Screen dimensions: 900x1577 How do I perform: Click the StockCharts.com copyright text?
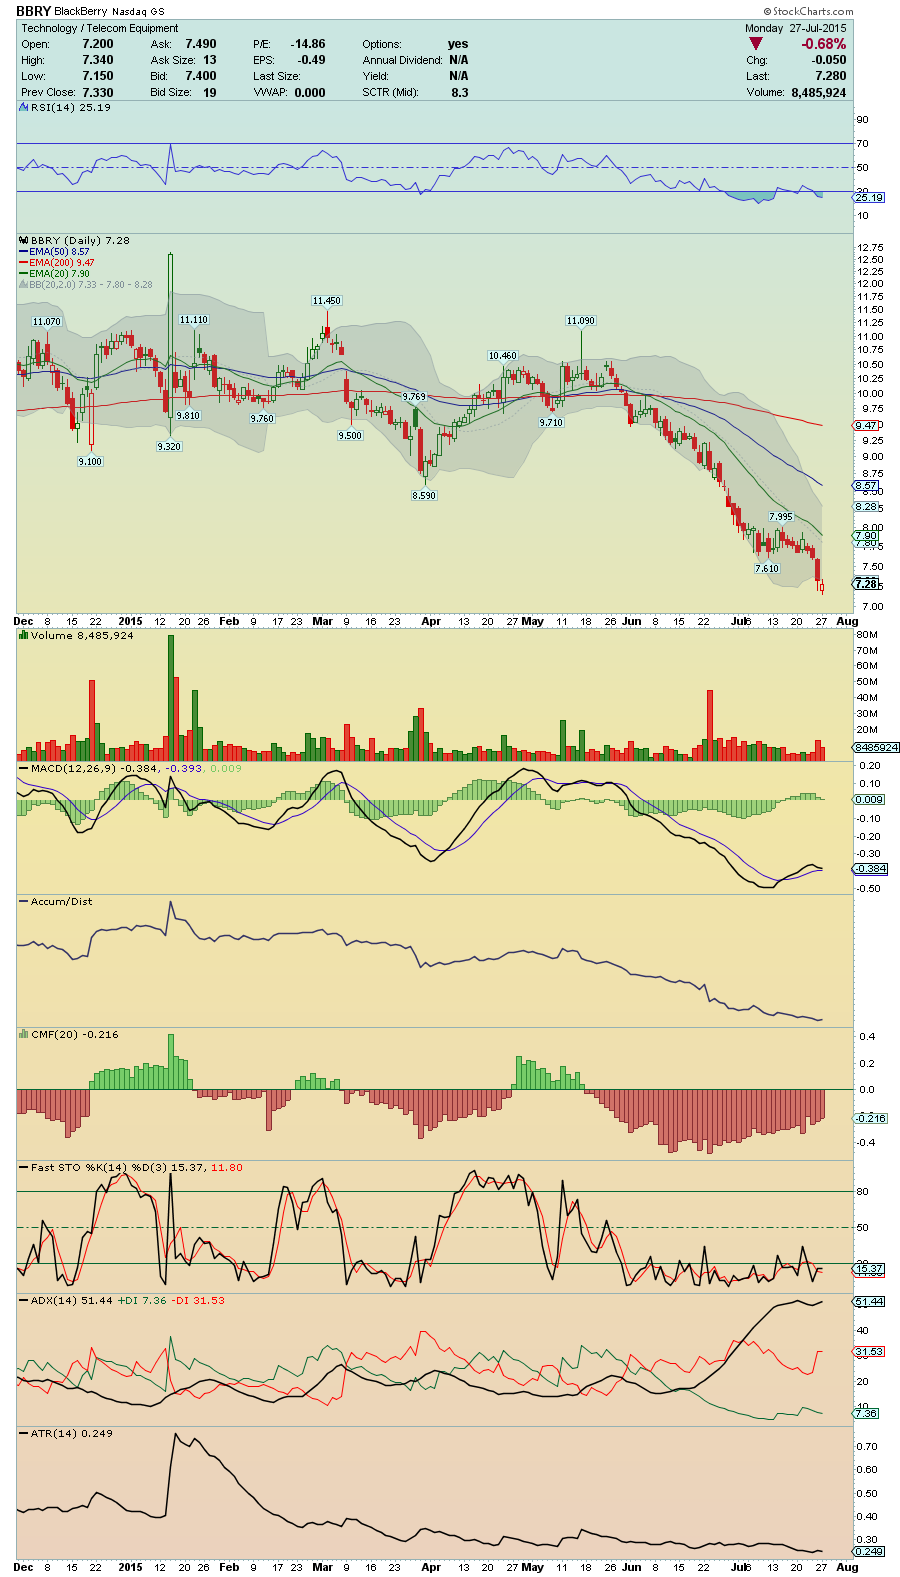809,12
